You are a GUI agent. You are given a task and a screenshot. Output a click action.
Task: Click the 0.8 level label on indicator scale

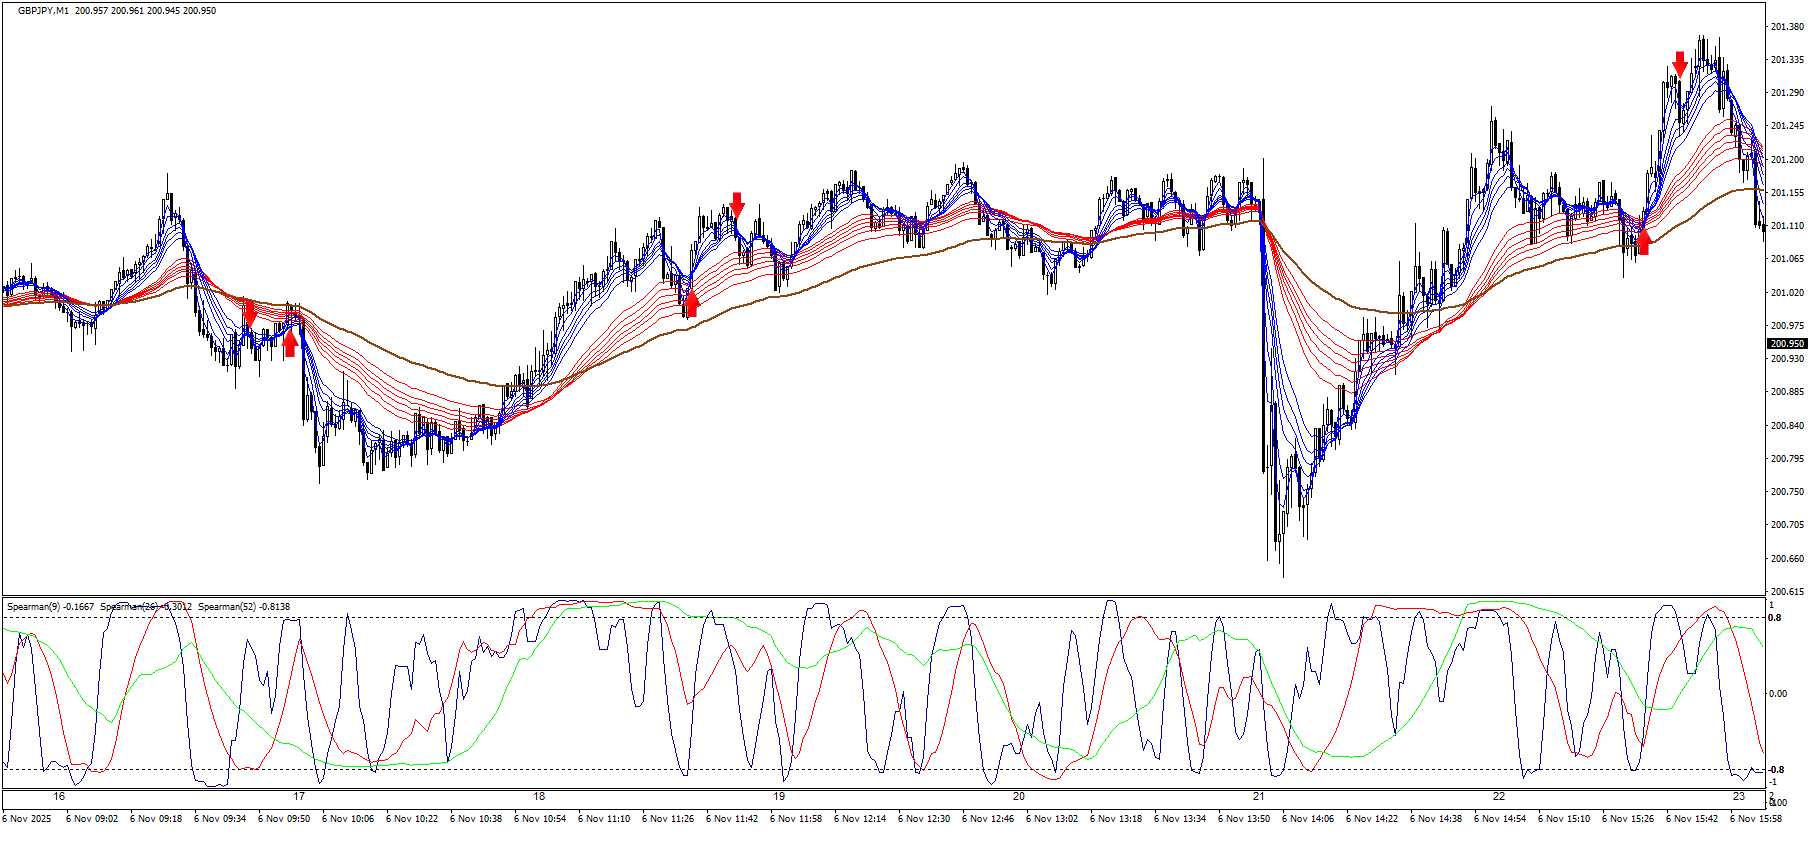pyautogui.click(x=1775, y=618)
